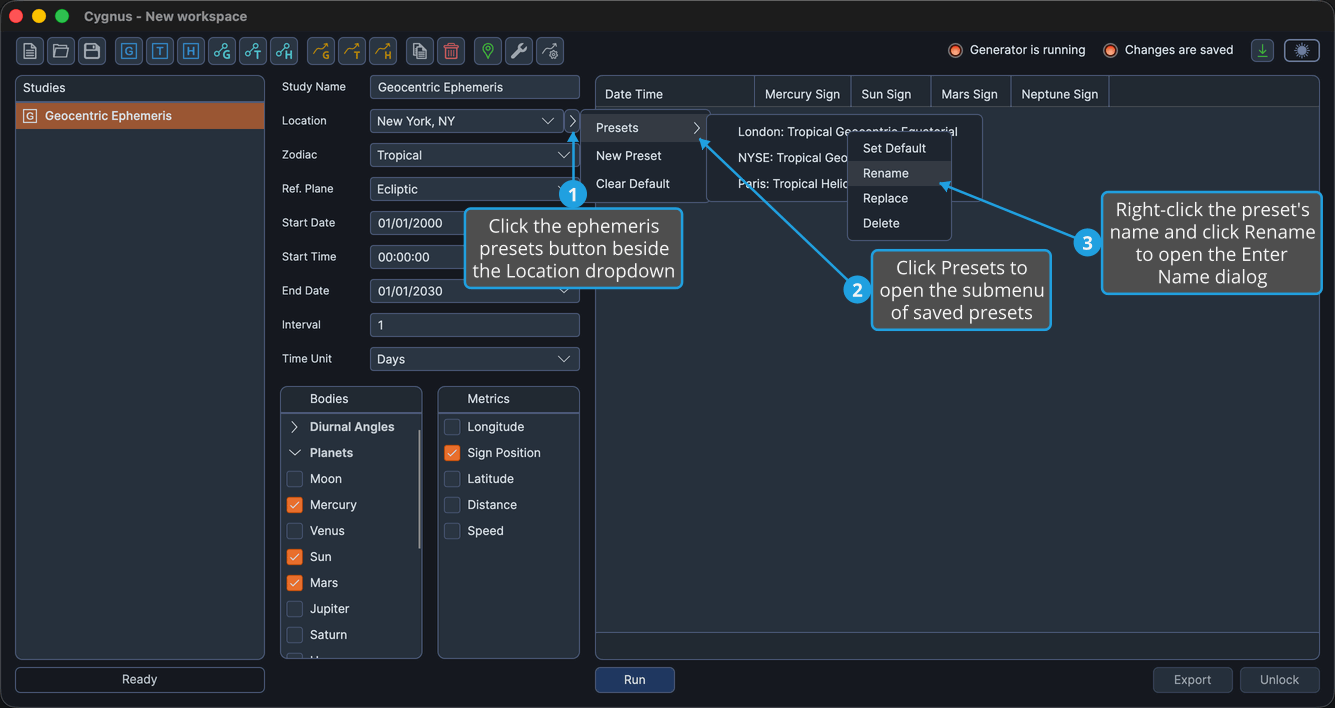Open the Ref. Plane dropdown showing Ecliptic
Screen dimensions: 1335x708
pos(475,189)
